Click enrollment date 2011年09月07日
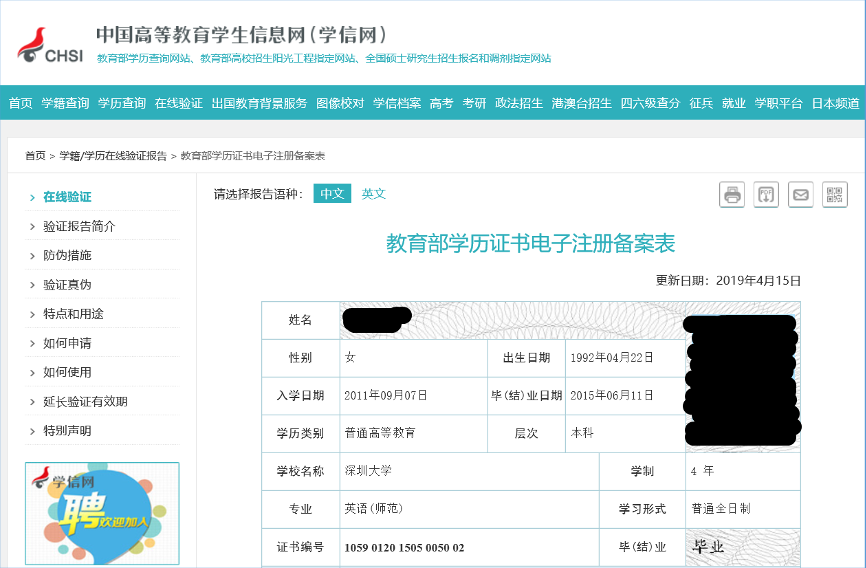Viewport: 866px width, 568px height. tap(386, 396)
